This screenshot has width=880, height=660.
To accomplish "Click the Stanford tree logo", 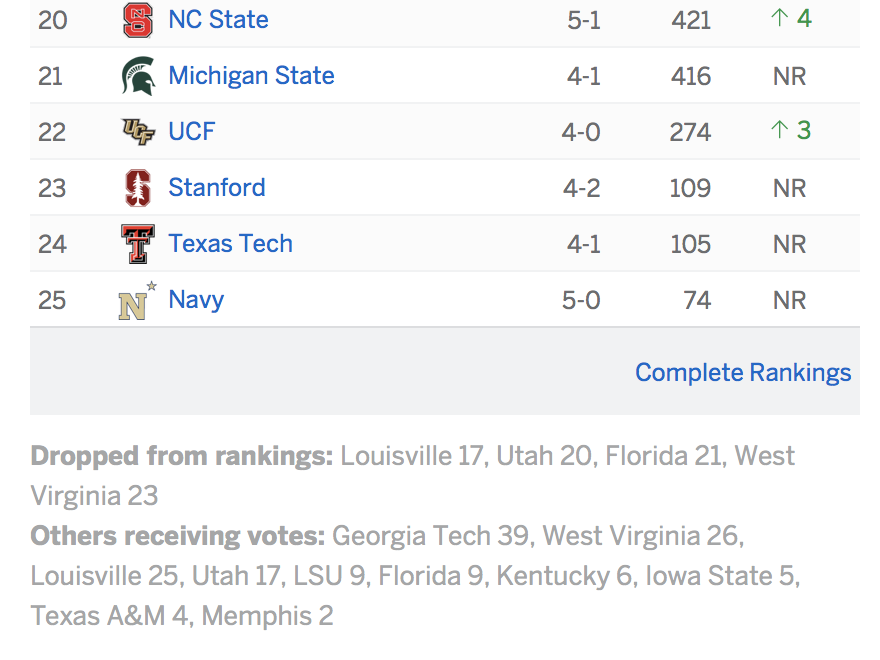I will (138, 188).
